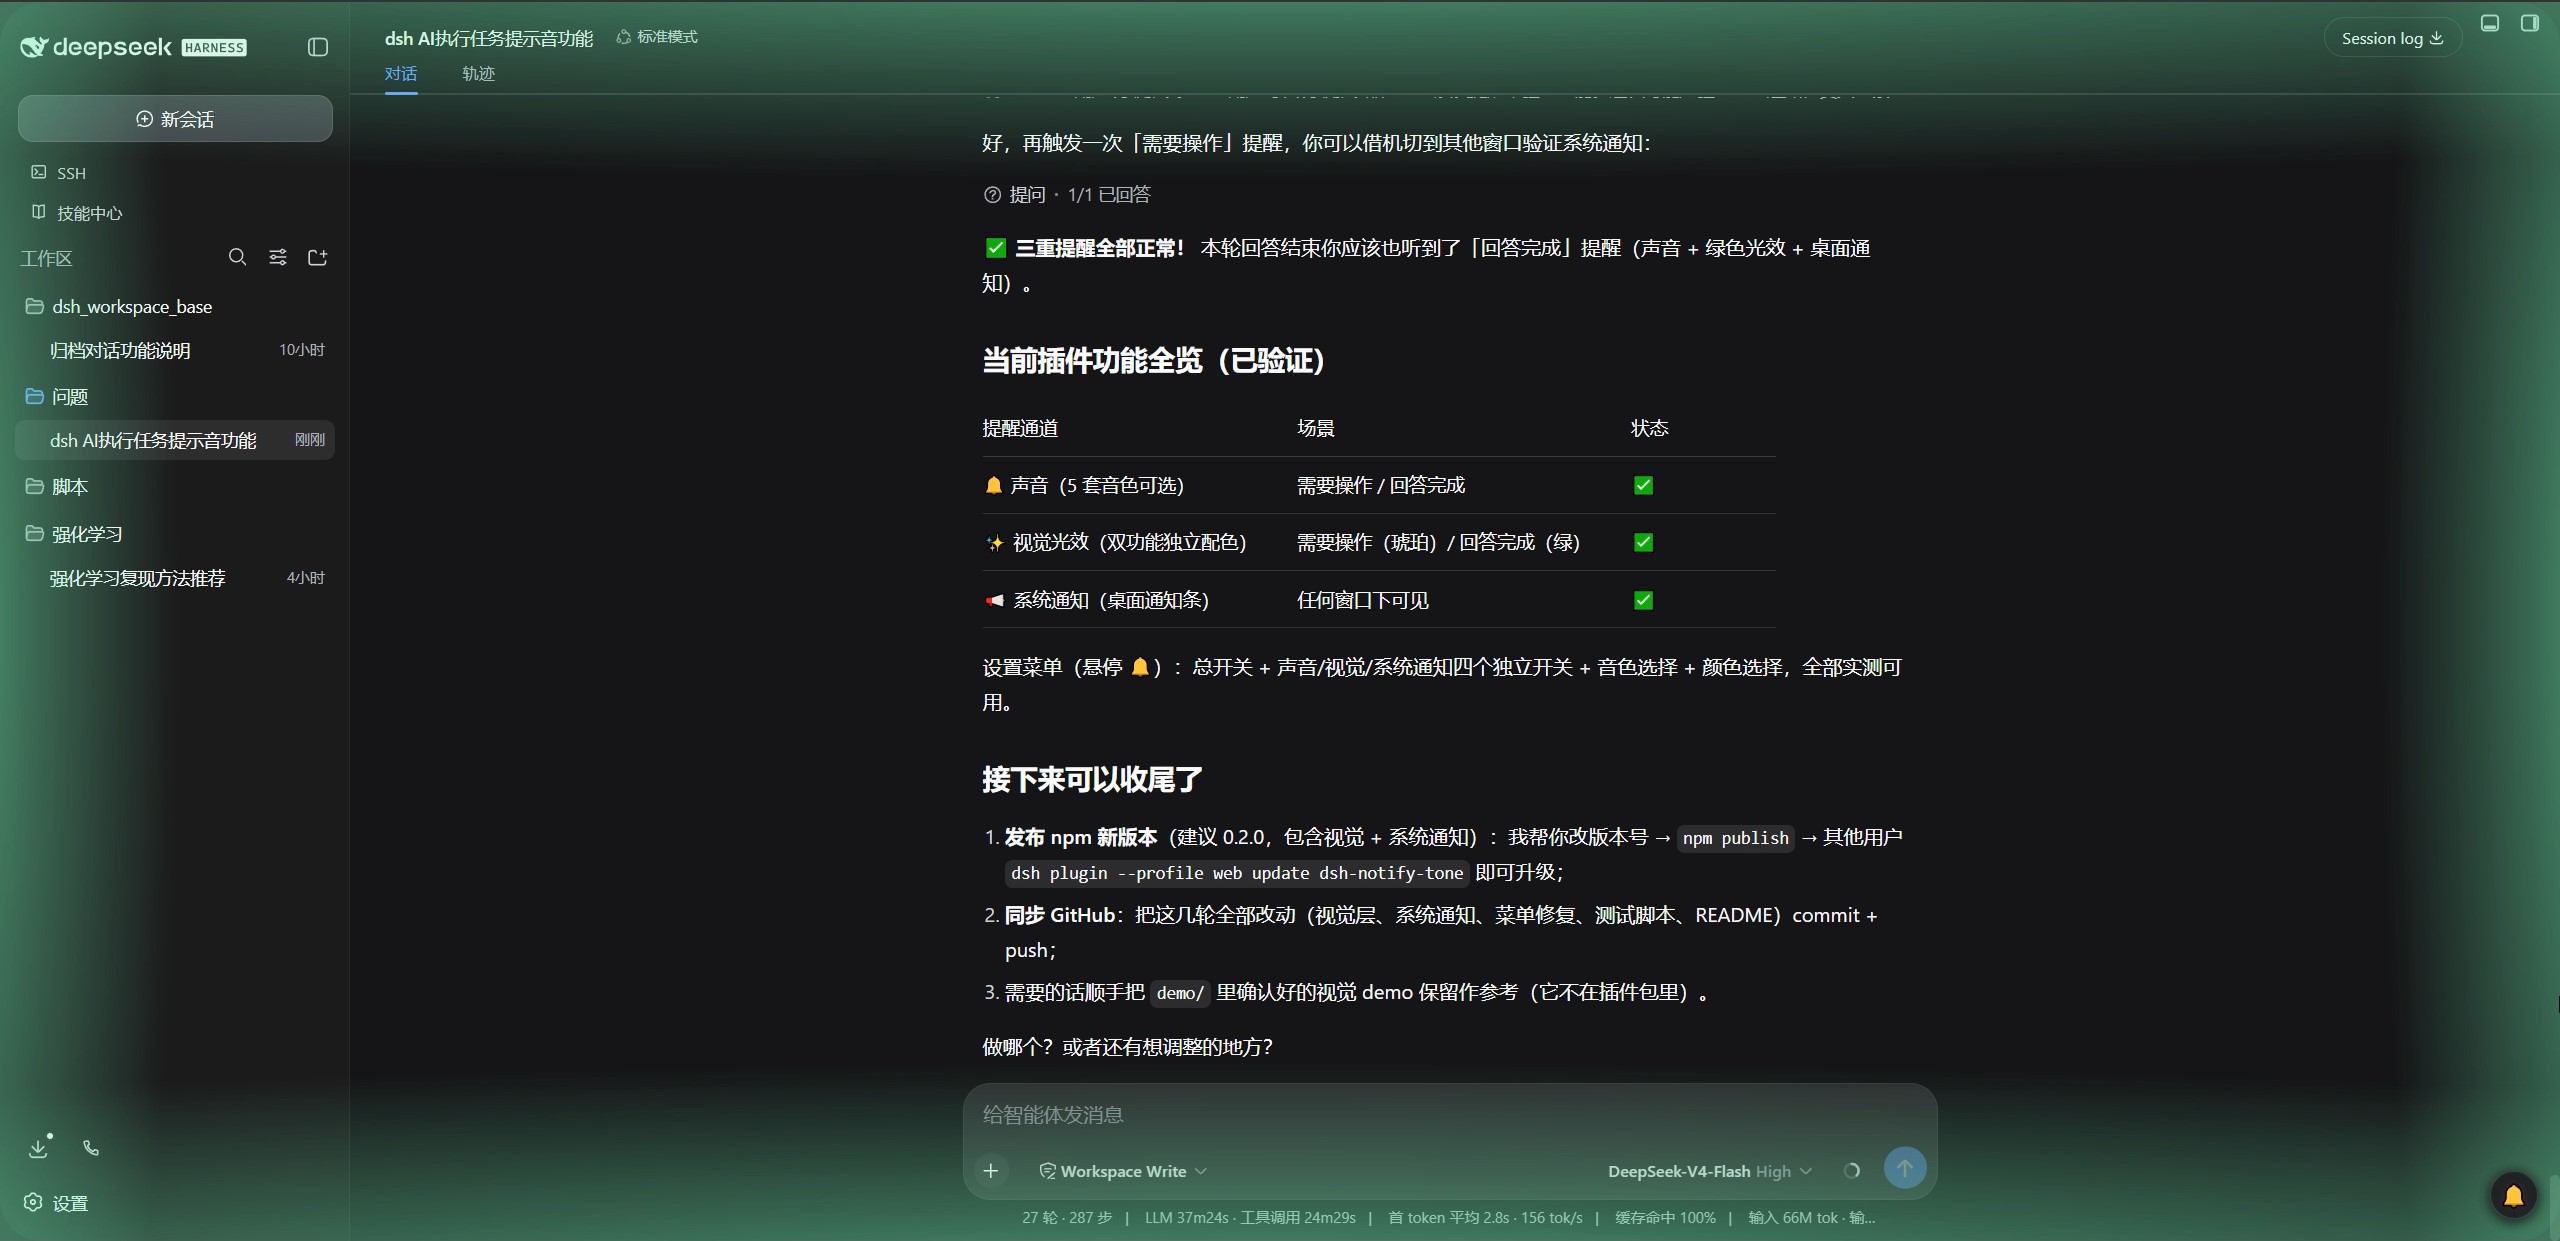Toggle the bottom panel layout icon

pyautogui.click(x=2490, y=23)
